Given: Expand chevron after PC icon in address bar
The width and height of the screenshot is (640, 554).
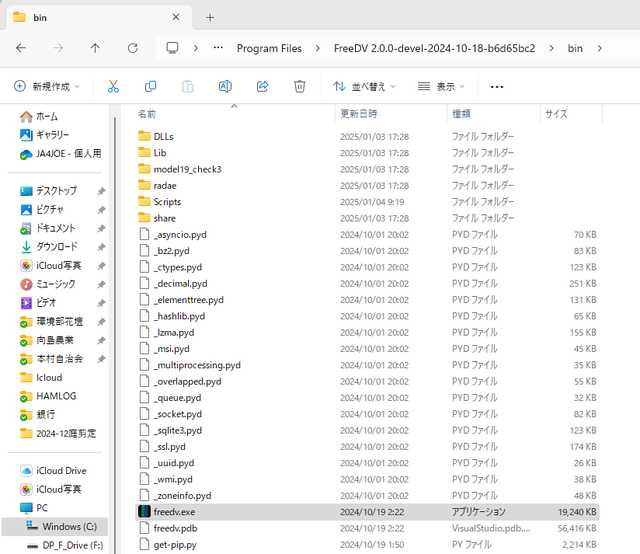Looking at the screenshot, I should [196, 48].
